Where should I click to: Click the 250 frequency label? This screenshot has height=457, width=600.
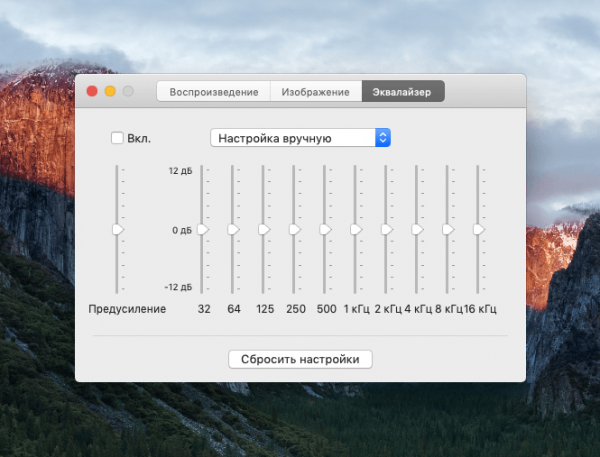(x=296, y=309)
